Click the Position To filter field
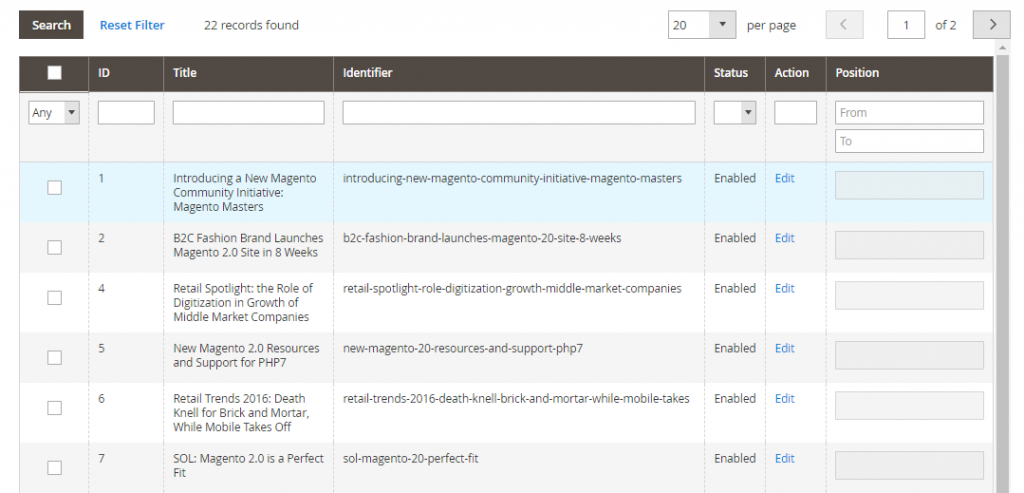This screenshot has width=1024, height=493. (x=909, y=141)
